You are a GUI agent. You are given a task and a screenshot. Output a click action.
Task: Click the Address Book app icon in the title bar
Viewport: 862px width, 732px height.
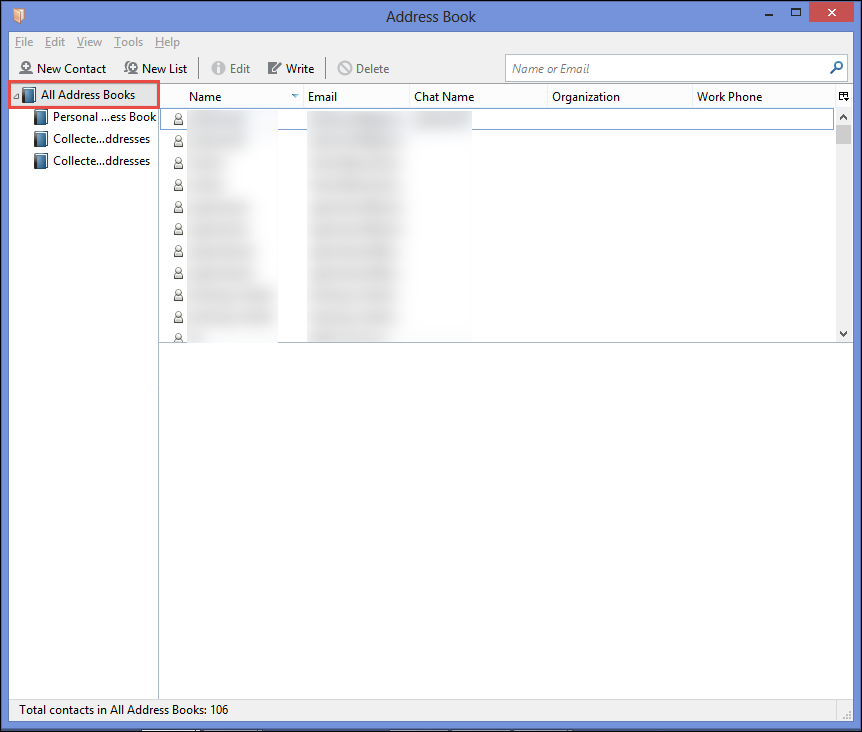coord(19,15)
